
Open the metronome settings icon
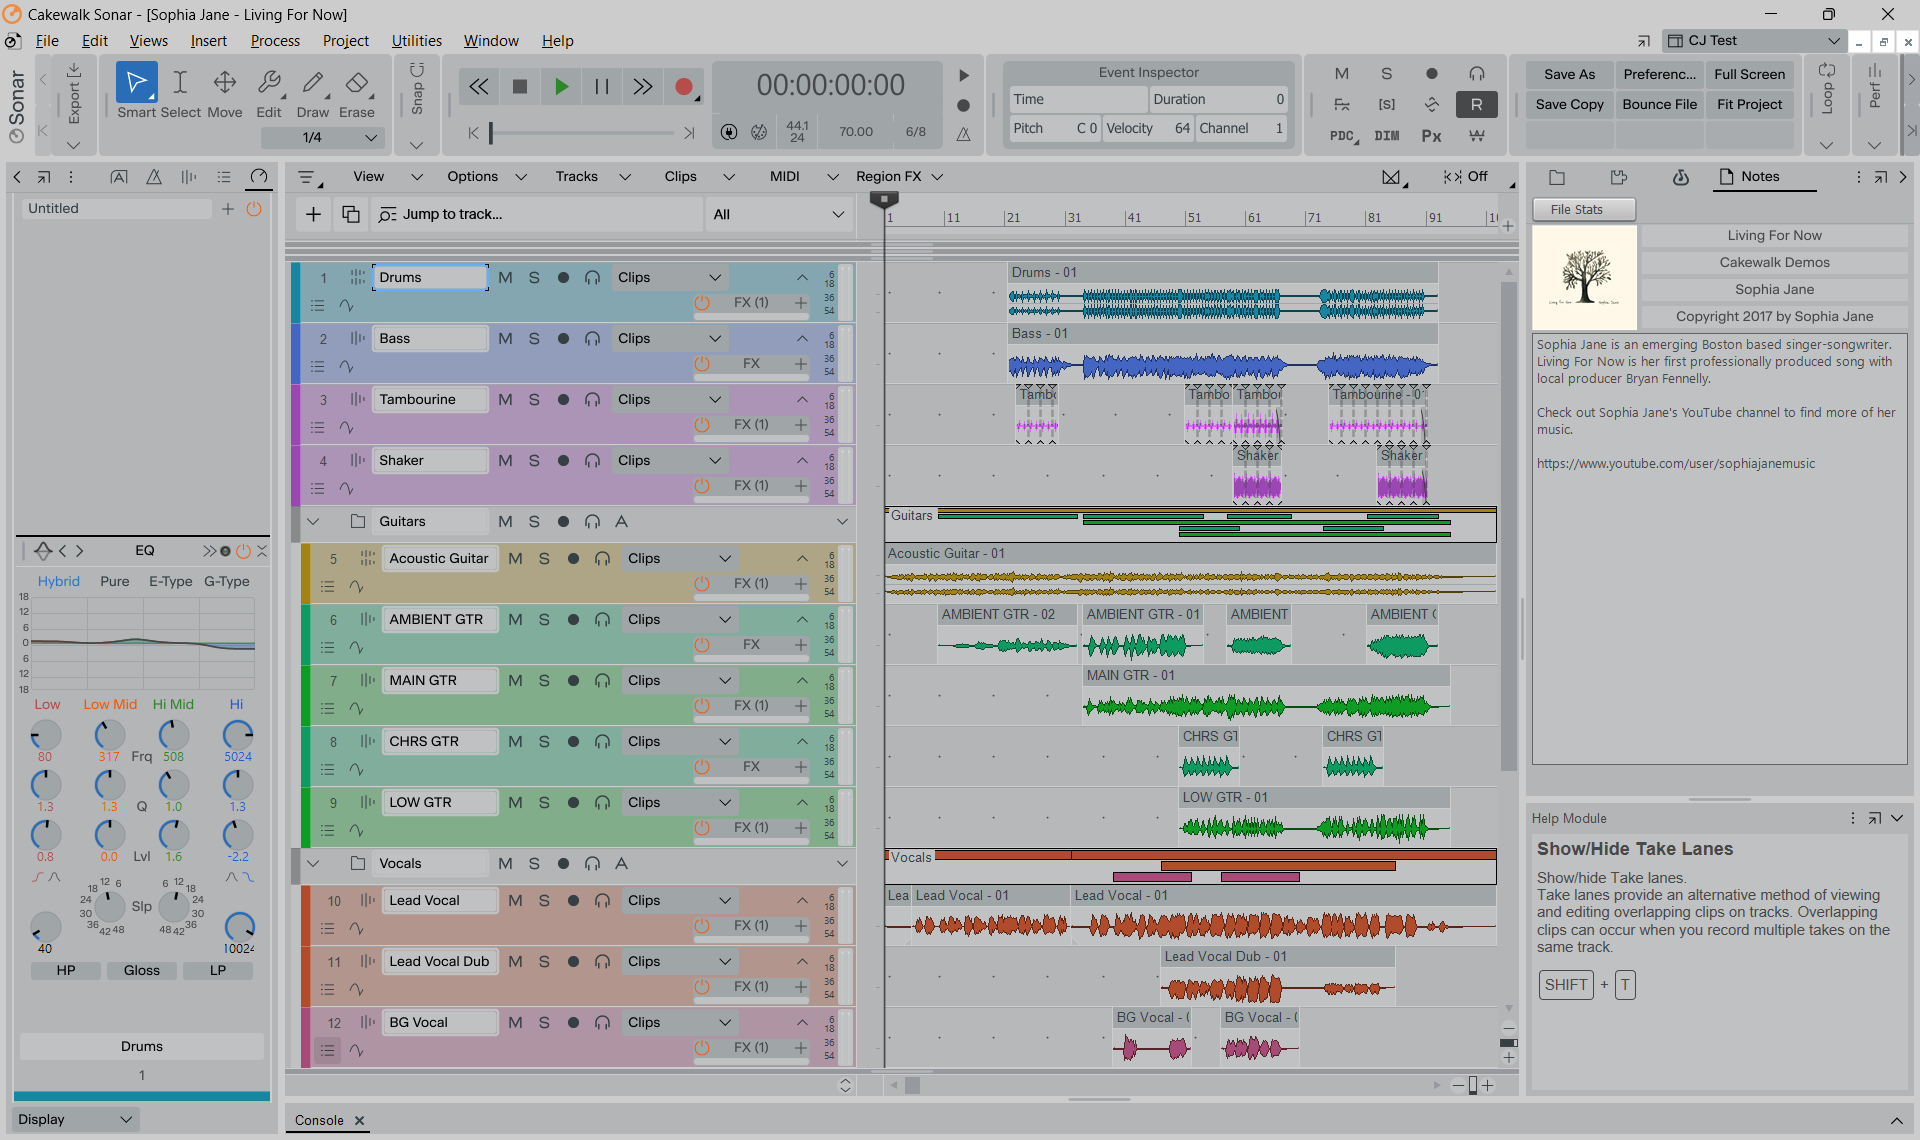pyautogui.click(x=963, y=134)
